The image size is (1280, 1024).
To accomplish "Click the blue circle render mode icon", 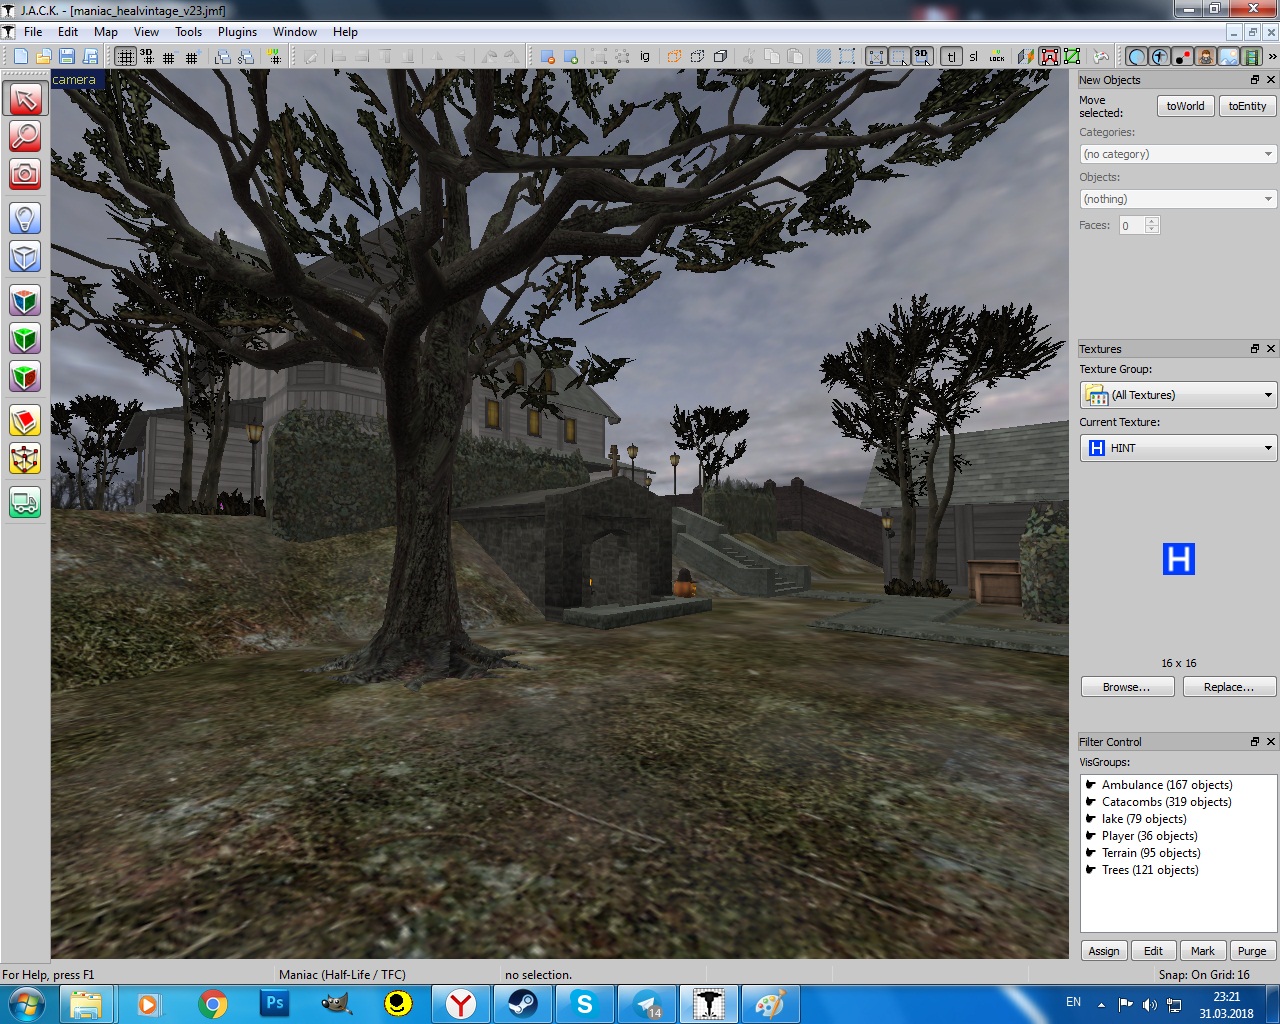I will coord(1137,56).
